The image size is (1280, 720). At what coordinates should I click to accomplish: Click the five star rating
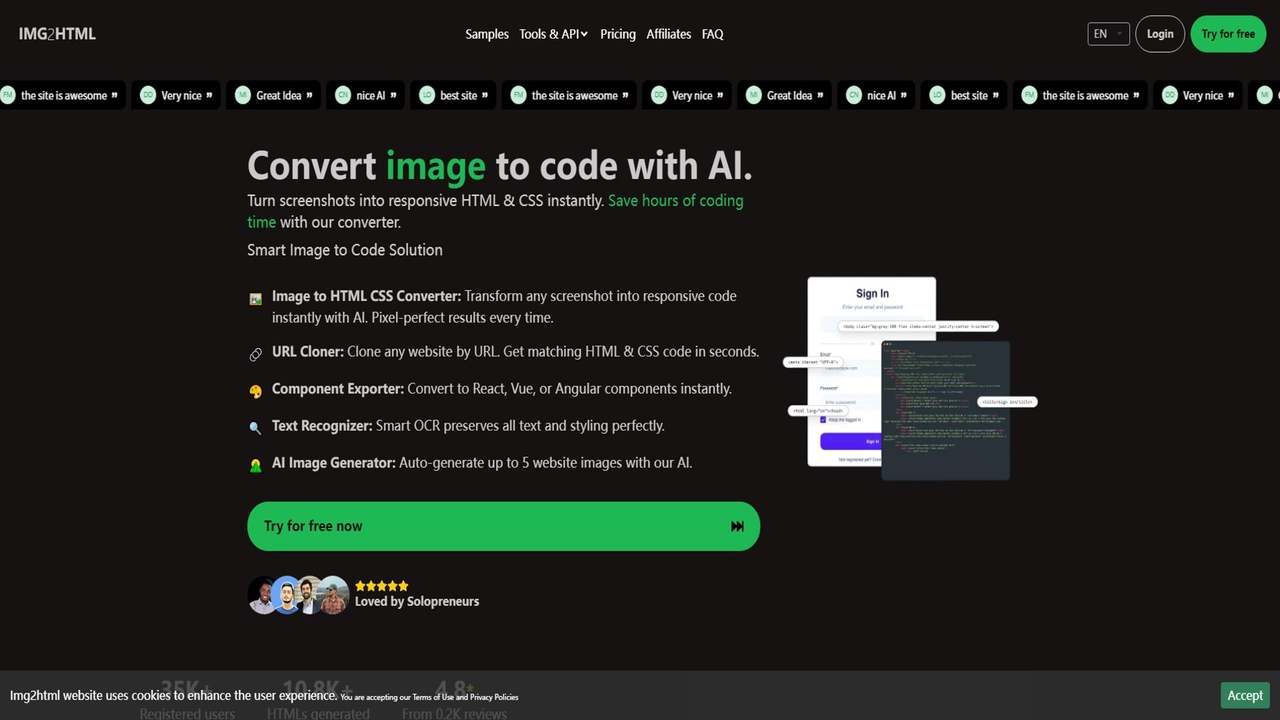[x=381, y=586]
